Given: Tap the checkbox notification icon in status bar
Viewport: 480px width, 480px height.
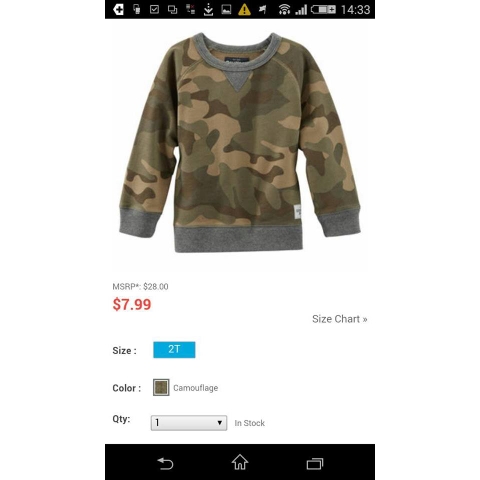Looking at the screenshot, I should pos(154,9).
